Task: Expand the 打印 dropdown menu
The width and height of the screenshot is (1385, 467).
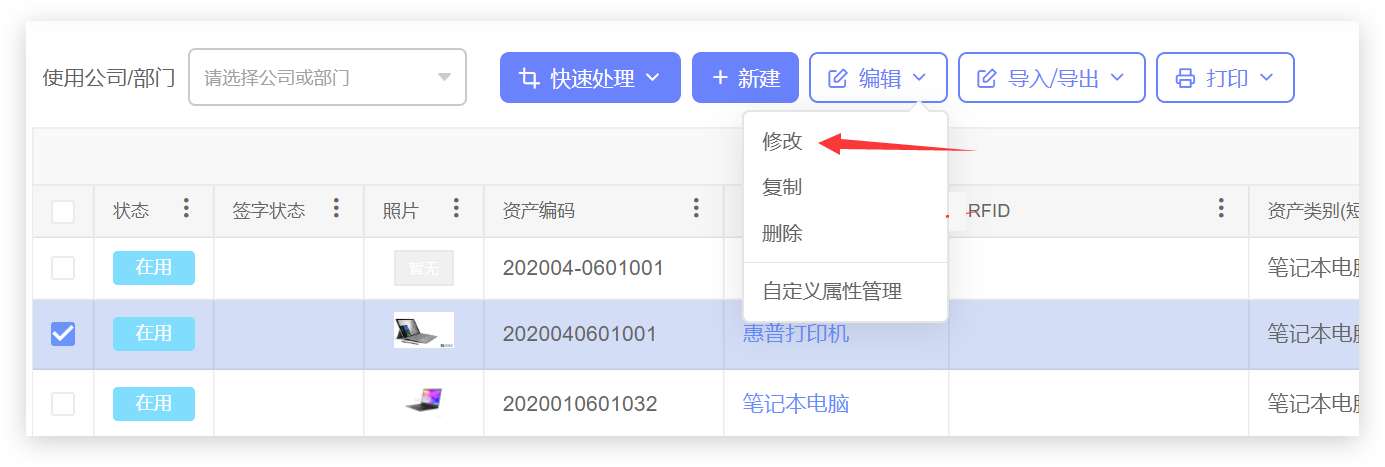Action: pos(1225,78)
